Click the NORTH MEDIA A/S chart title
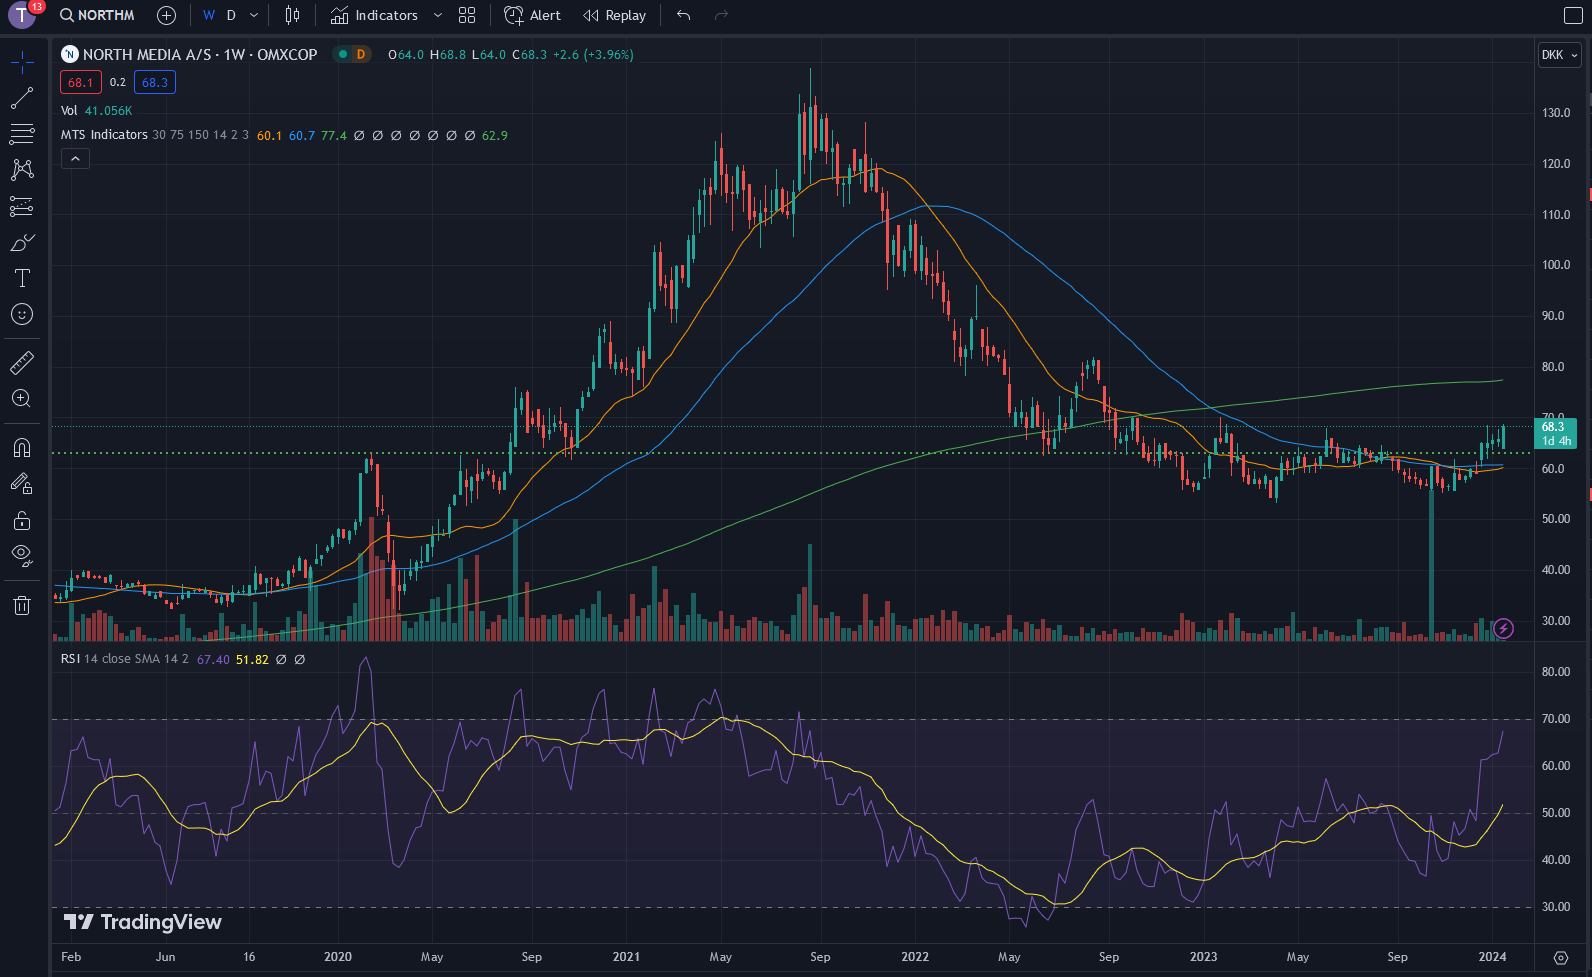 (200, 54)
